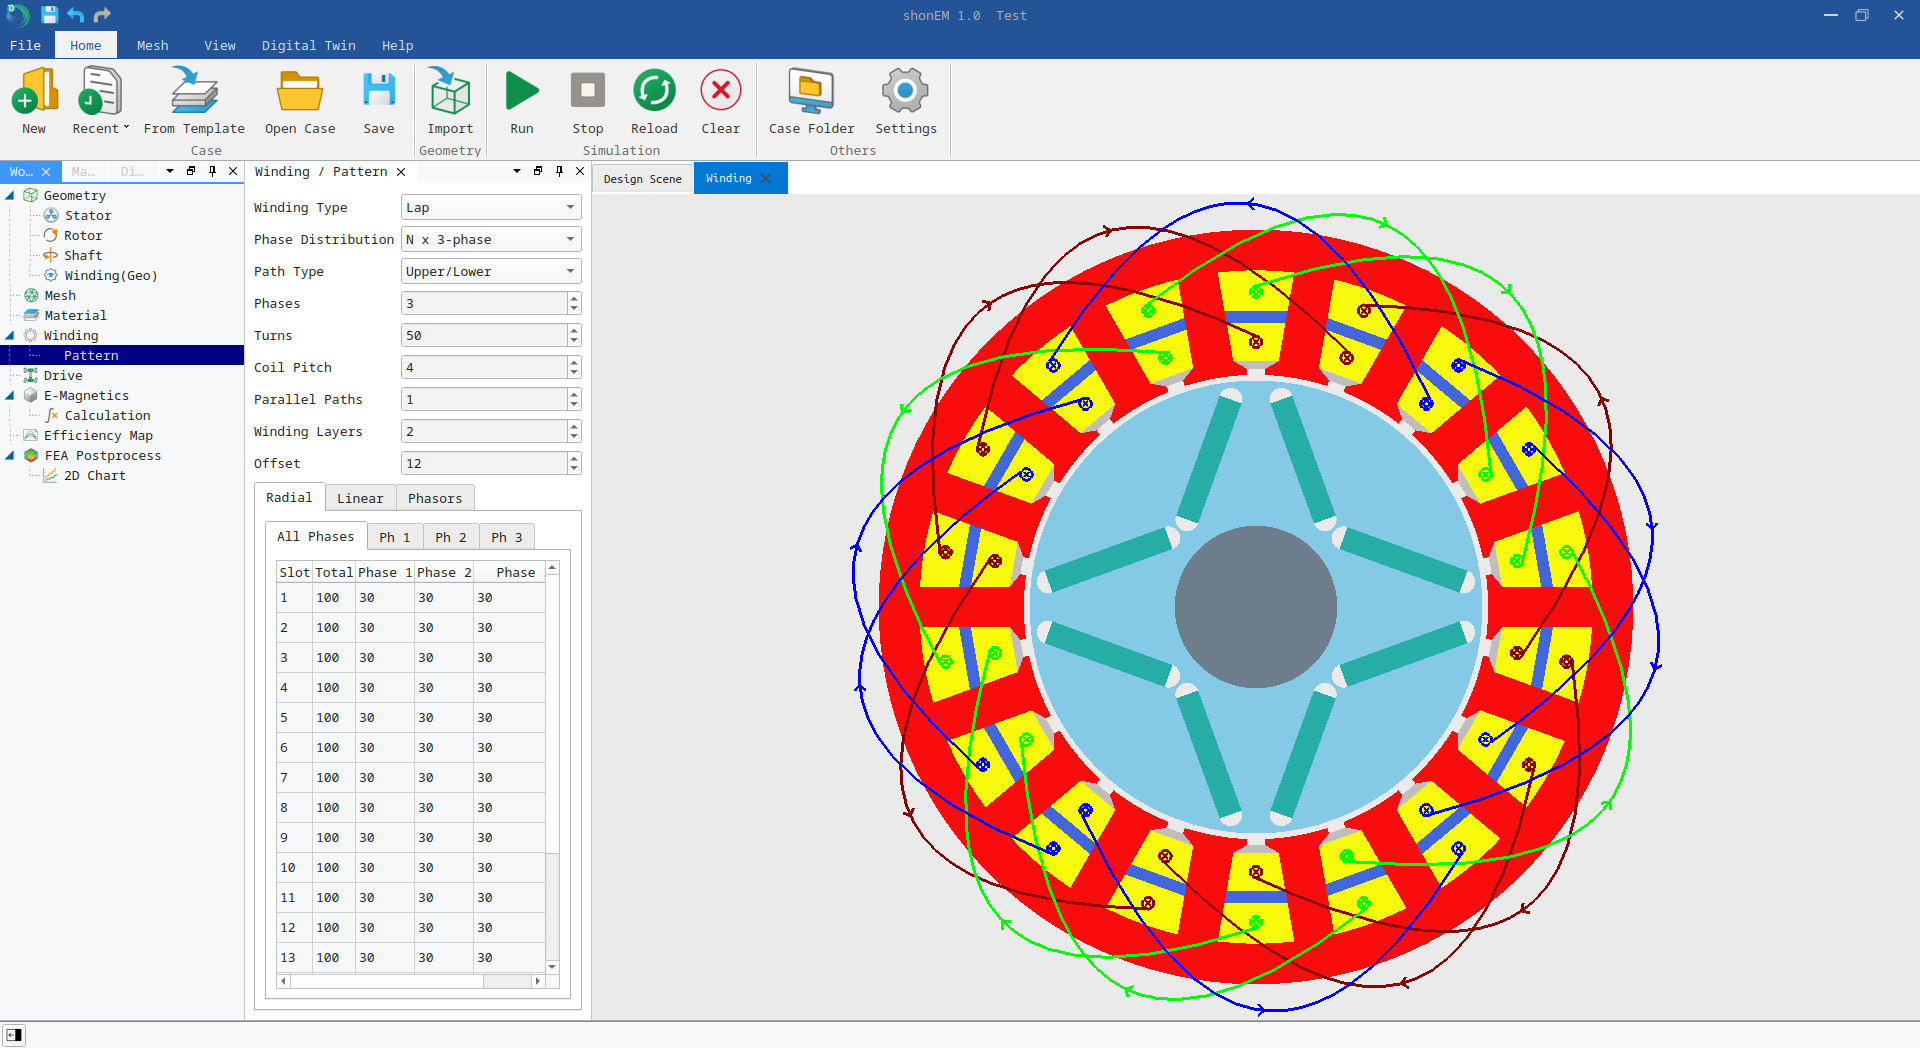Open the Winding / Pattern panel options arrow

coord(517,171)
